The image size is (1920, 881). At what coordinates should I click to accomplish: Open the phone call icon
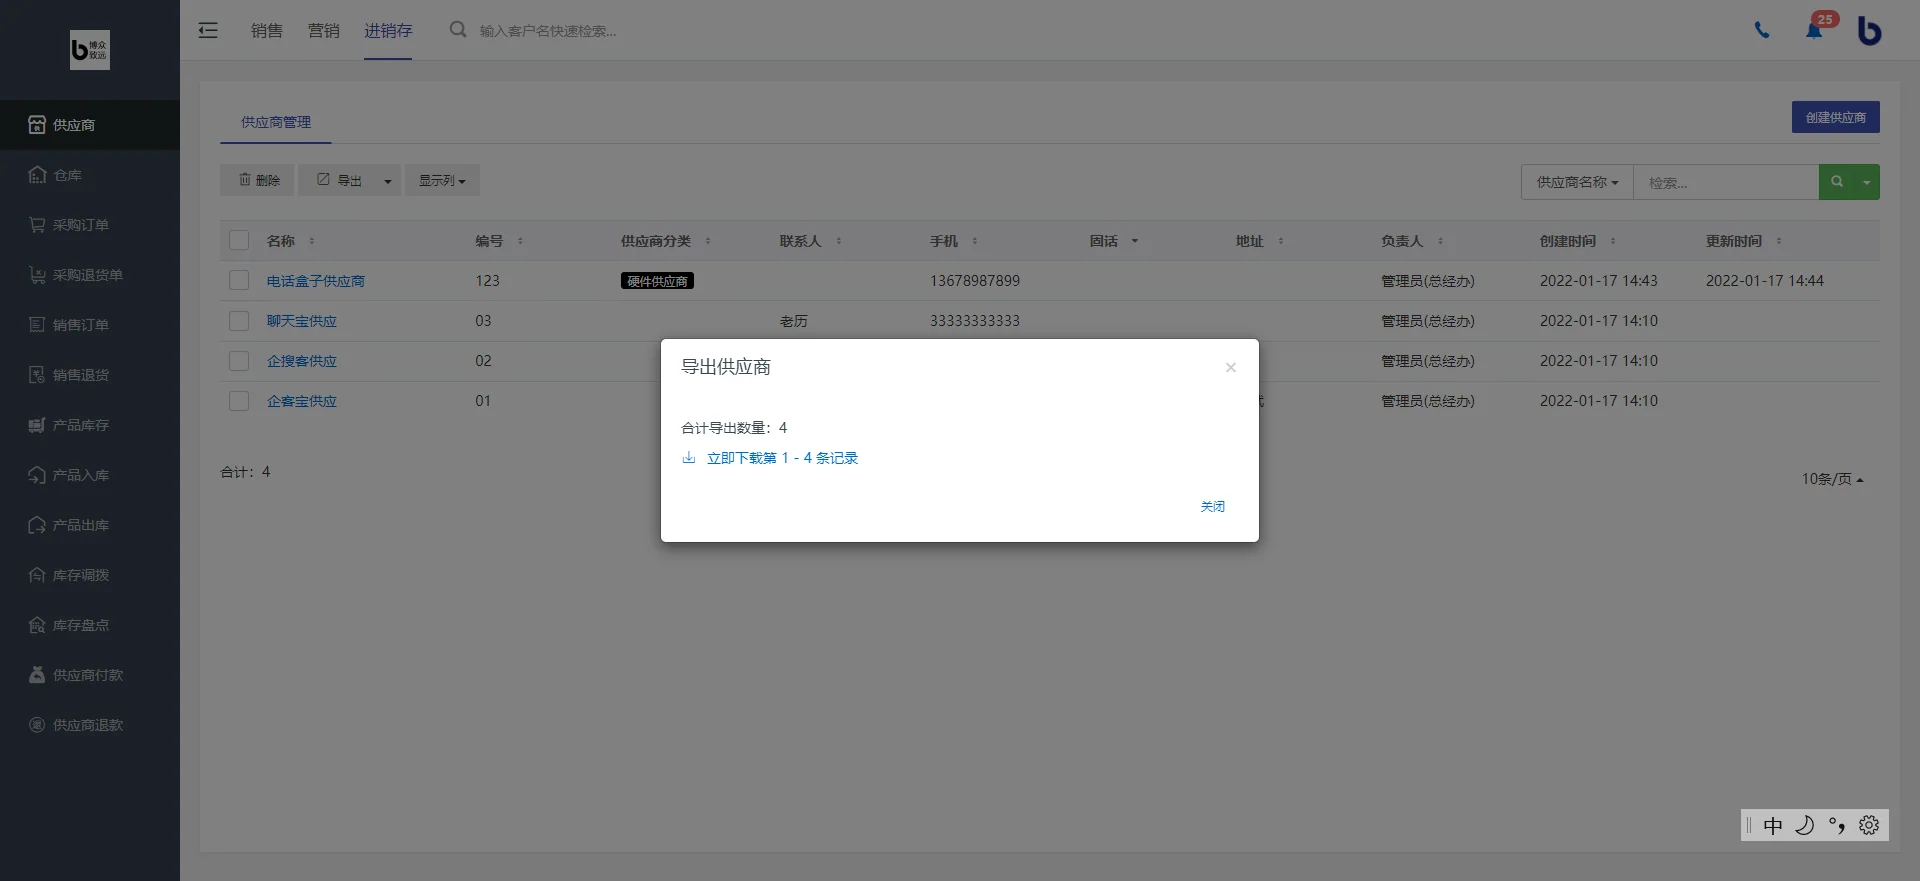tap(1762, 30)
